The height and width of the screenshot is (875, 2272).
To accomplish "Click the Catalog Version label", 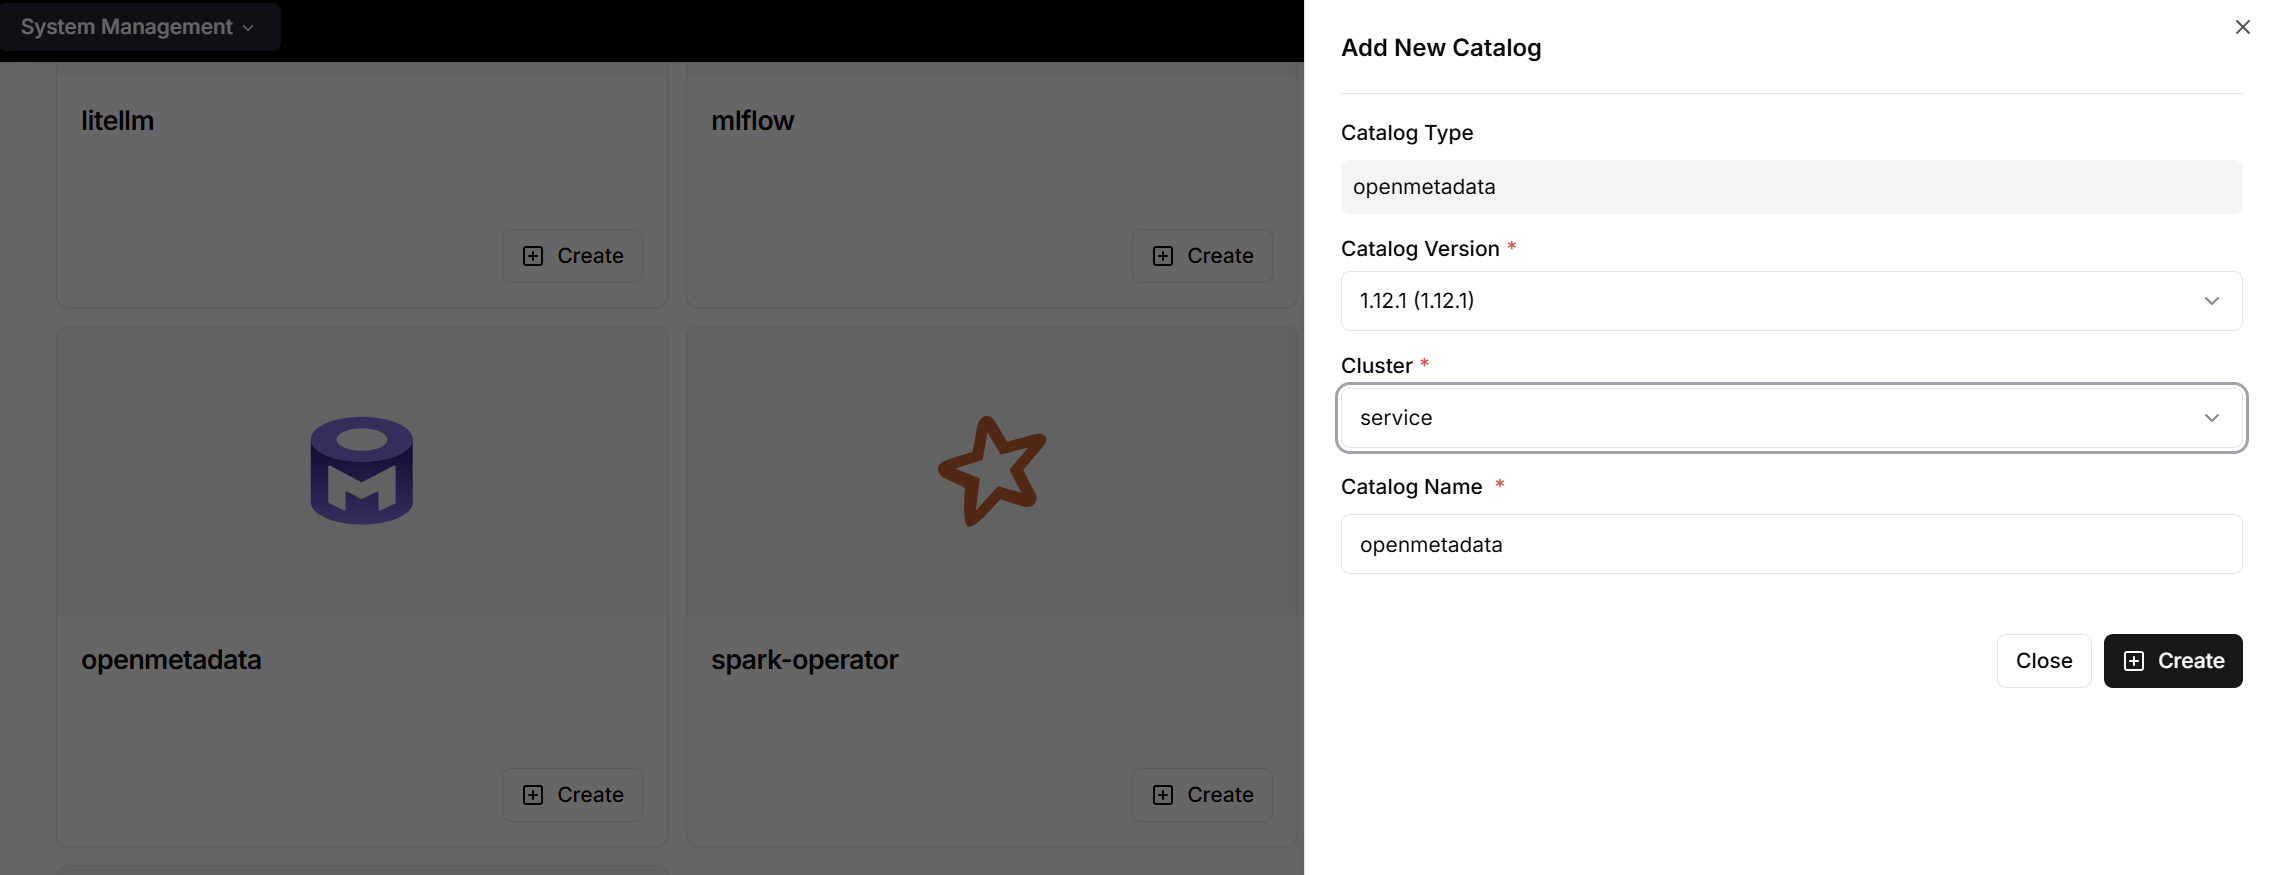I will point(1420,249).
